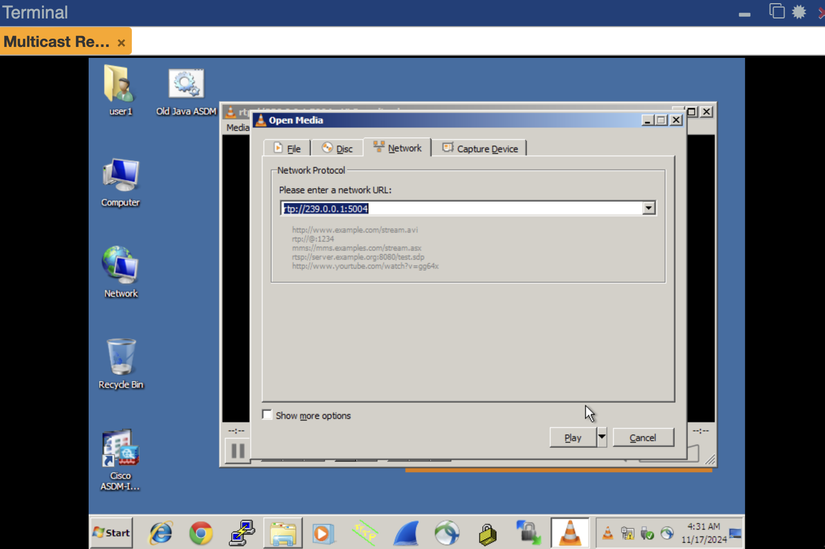Close the Multicast Re... tab
This screenshot has height=549, width=825.
coord(121,43)
